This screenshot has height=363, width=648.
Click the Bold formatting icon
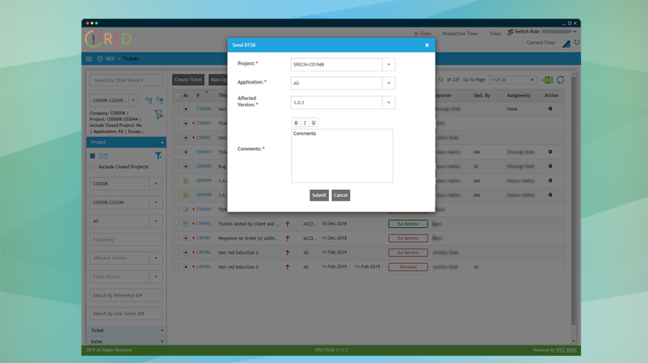(296, 122)
